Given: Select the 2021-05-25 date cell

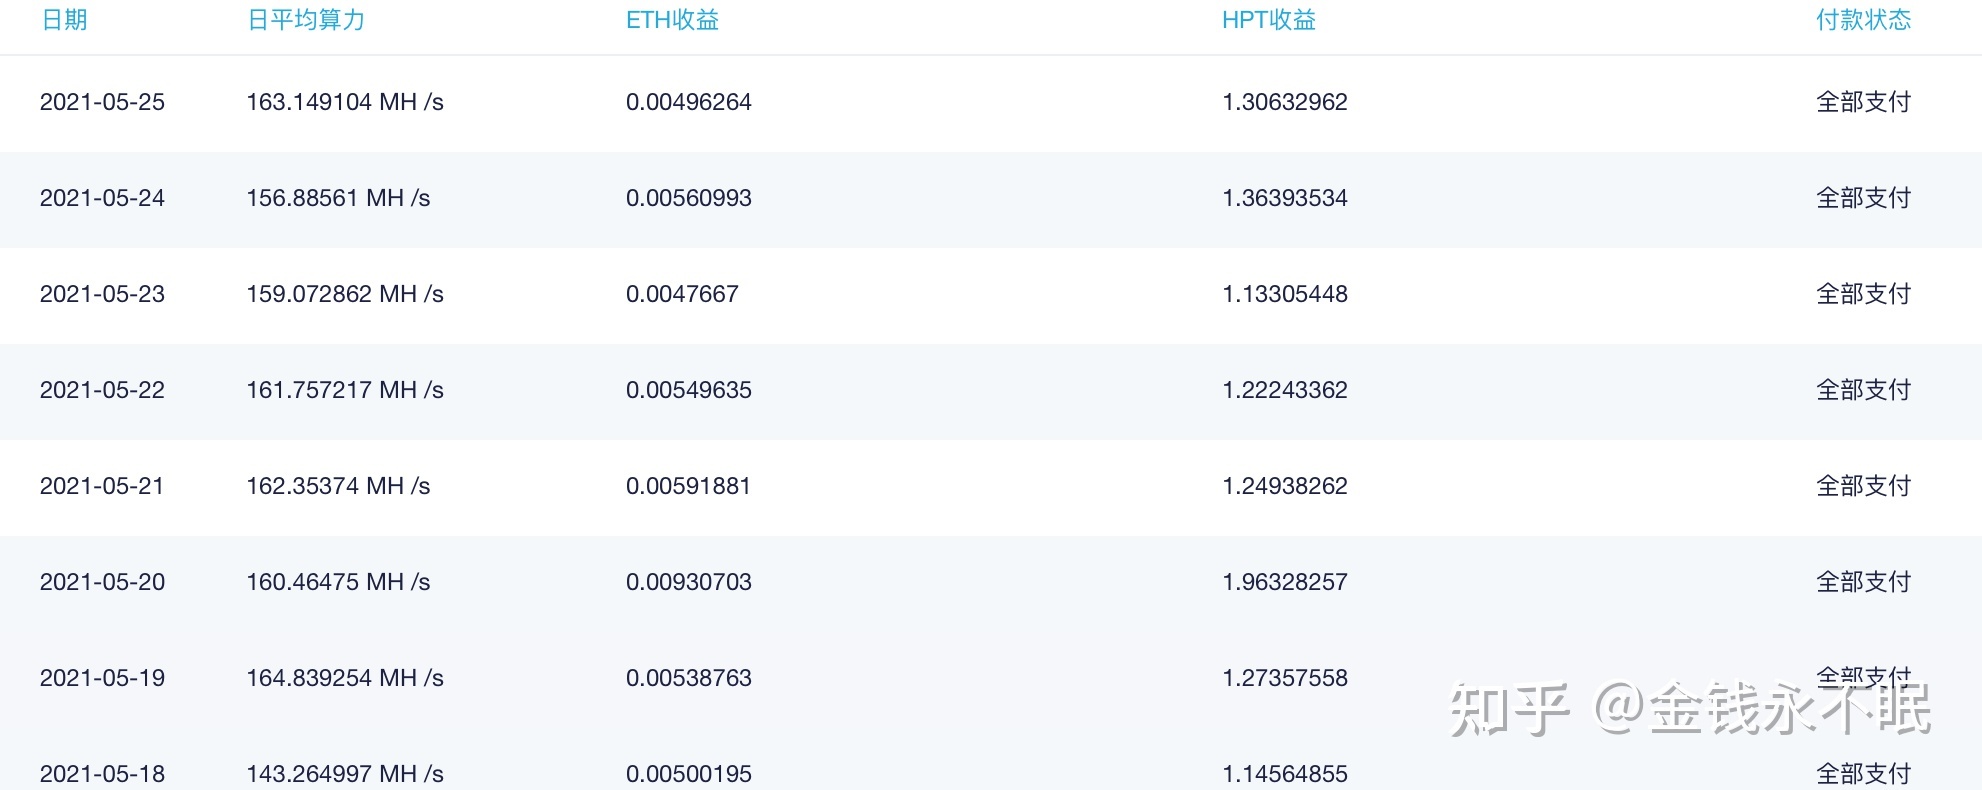Looking at the screenshot, I should pos(102,102).
